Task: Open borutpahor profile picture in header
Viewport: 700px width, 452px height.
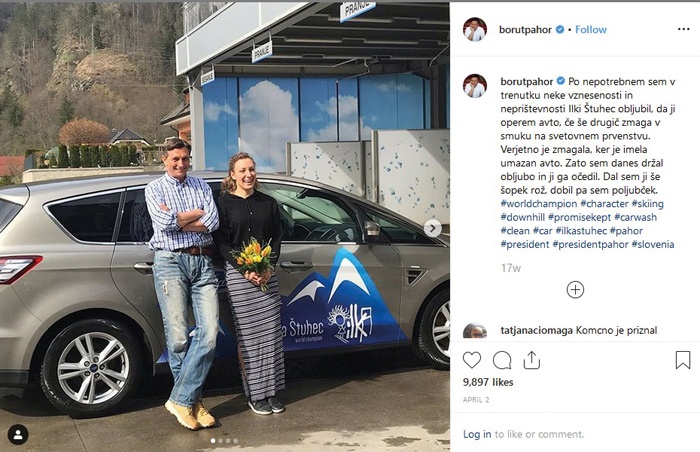Action: tap(475, 29)
